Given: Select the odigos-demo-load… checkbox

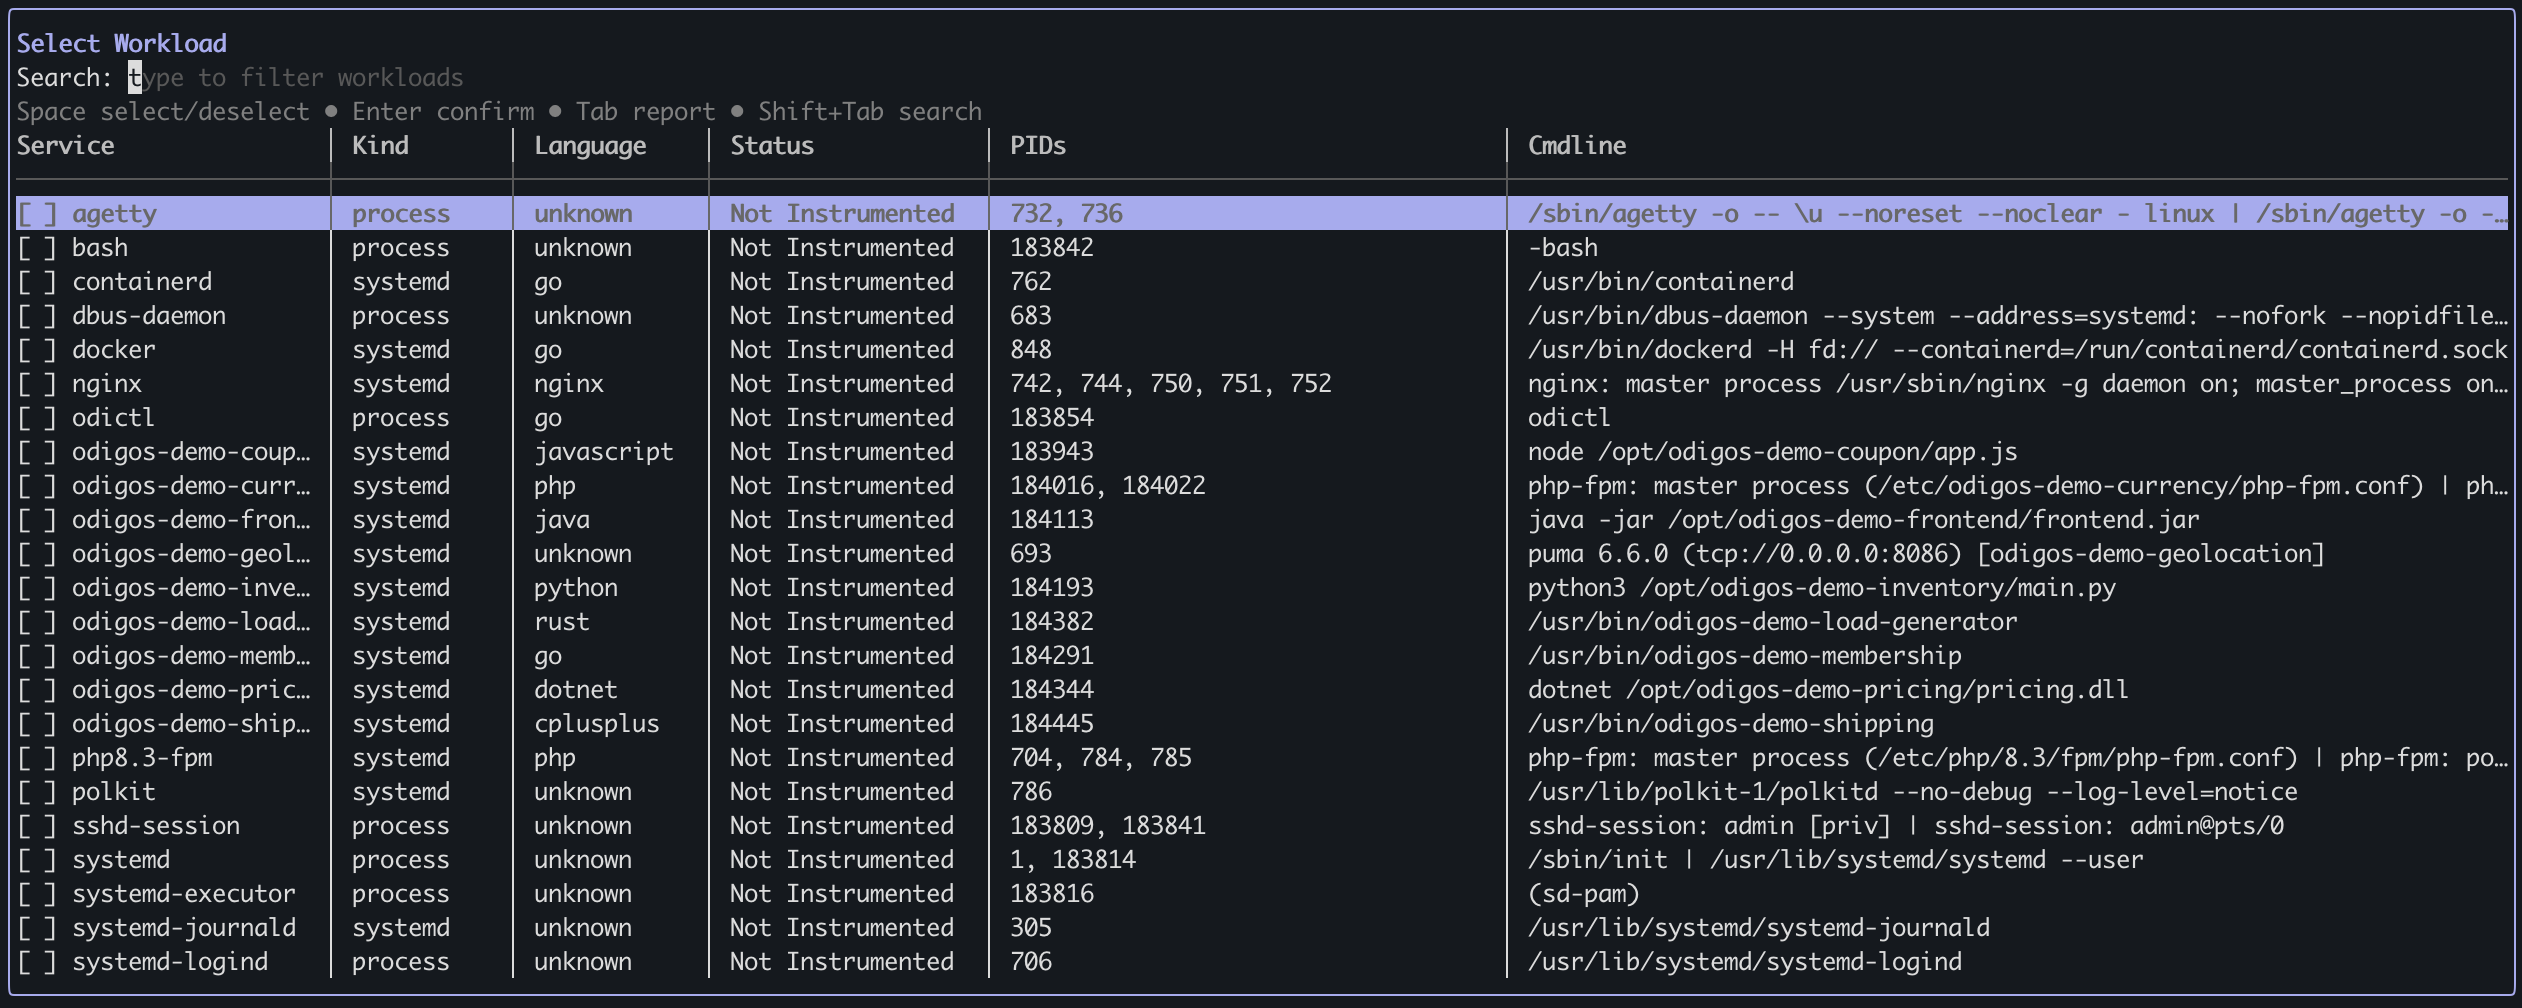Looking at the screenshot, I should (37, 621).
